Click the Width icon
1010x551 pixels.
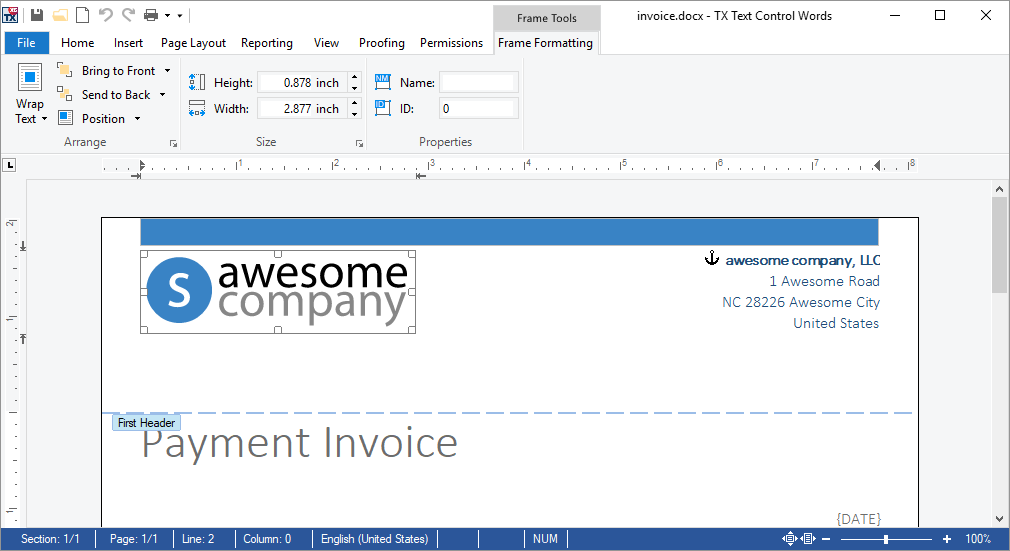click(x=196, y=108)
